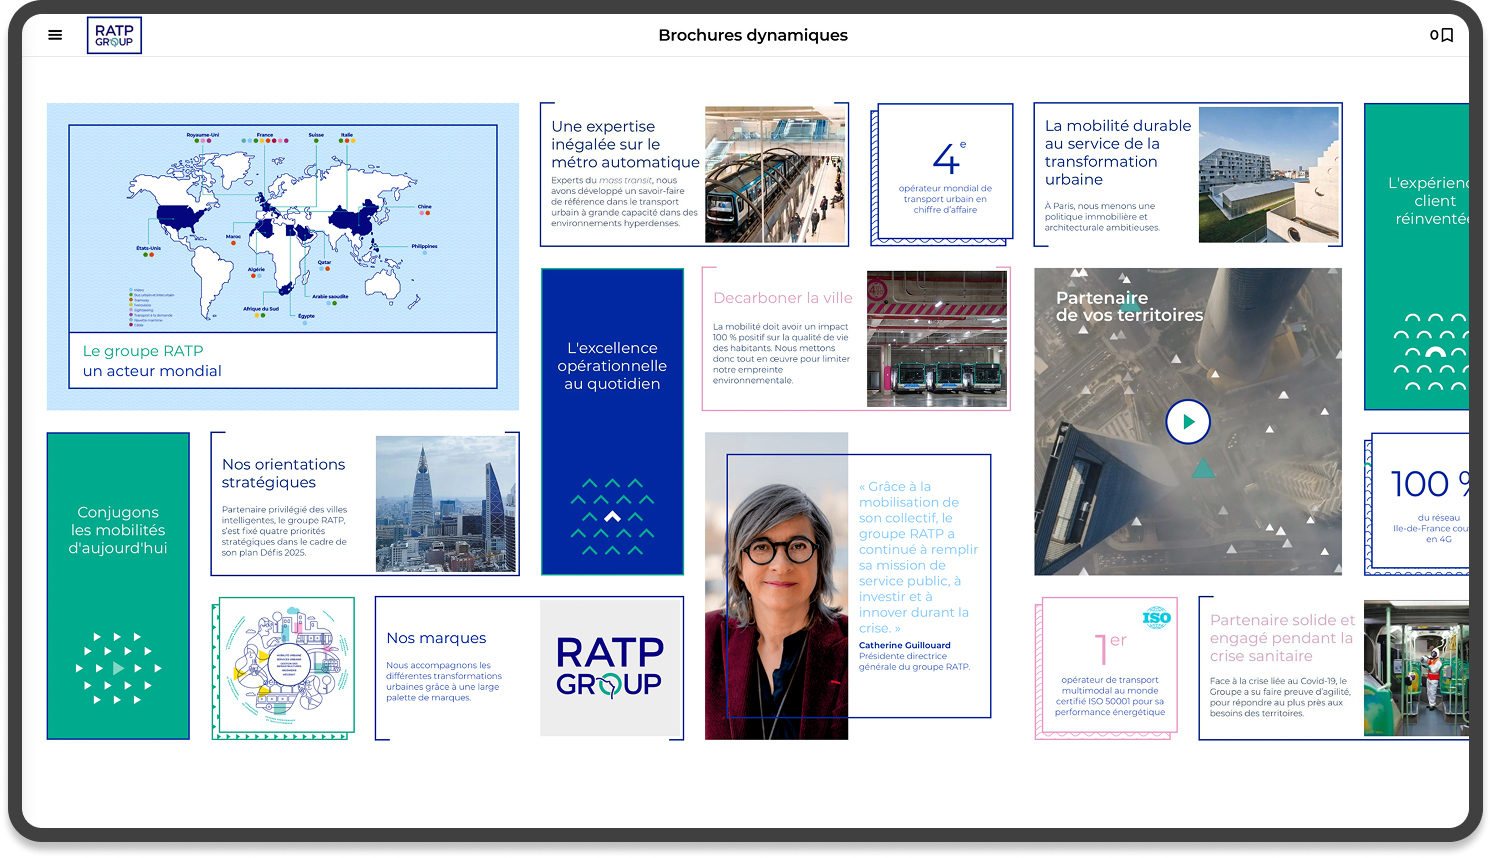
Task: Open the Nos marques card
Action: 528,667
